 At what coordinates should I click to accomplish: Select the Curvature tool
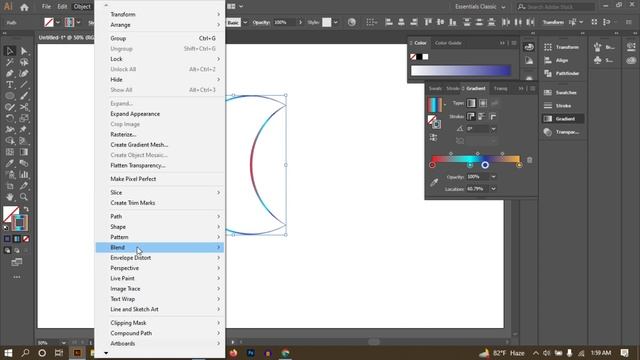point(24,74)
